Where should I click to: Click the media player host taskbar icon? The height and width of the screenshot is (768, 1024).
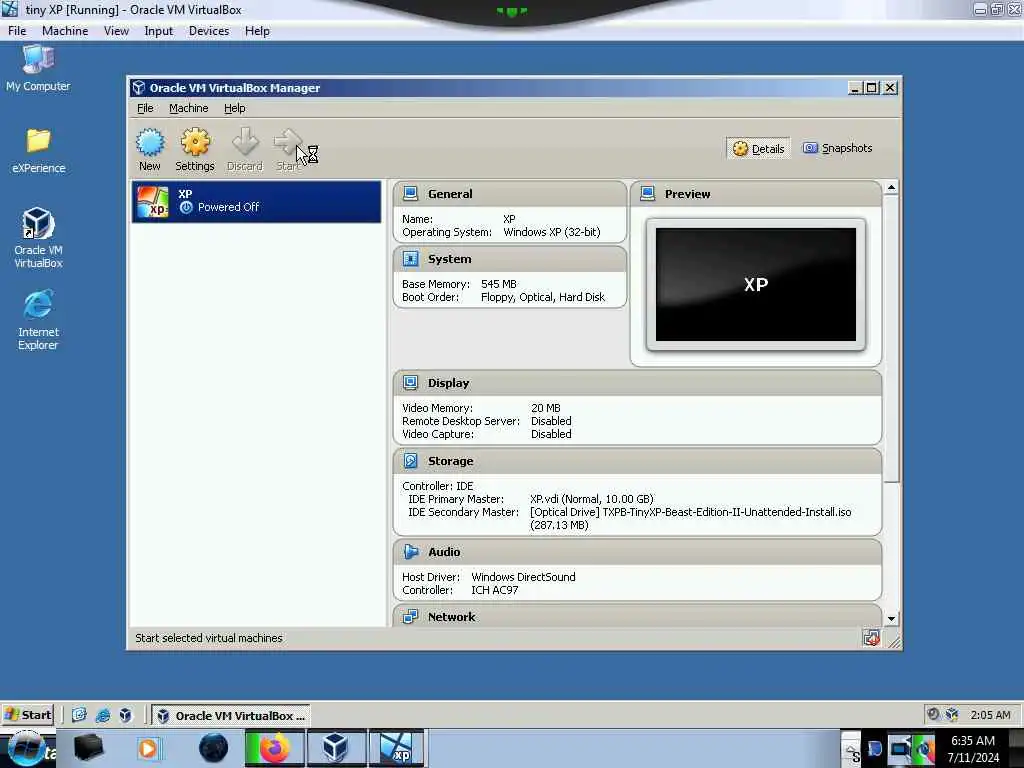click(x=148, y=748)
